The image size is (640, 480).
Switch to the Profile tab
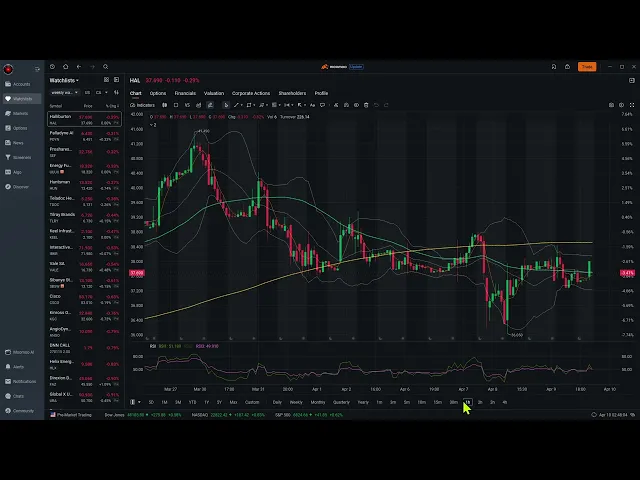321,93
